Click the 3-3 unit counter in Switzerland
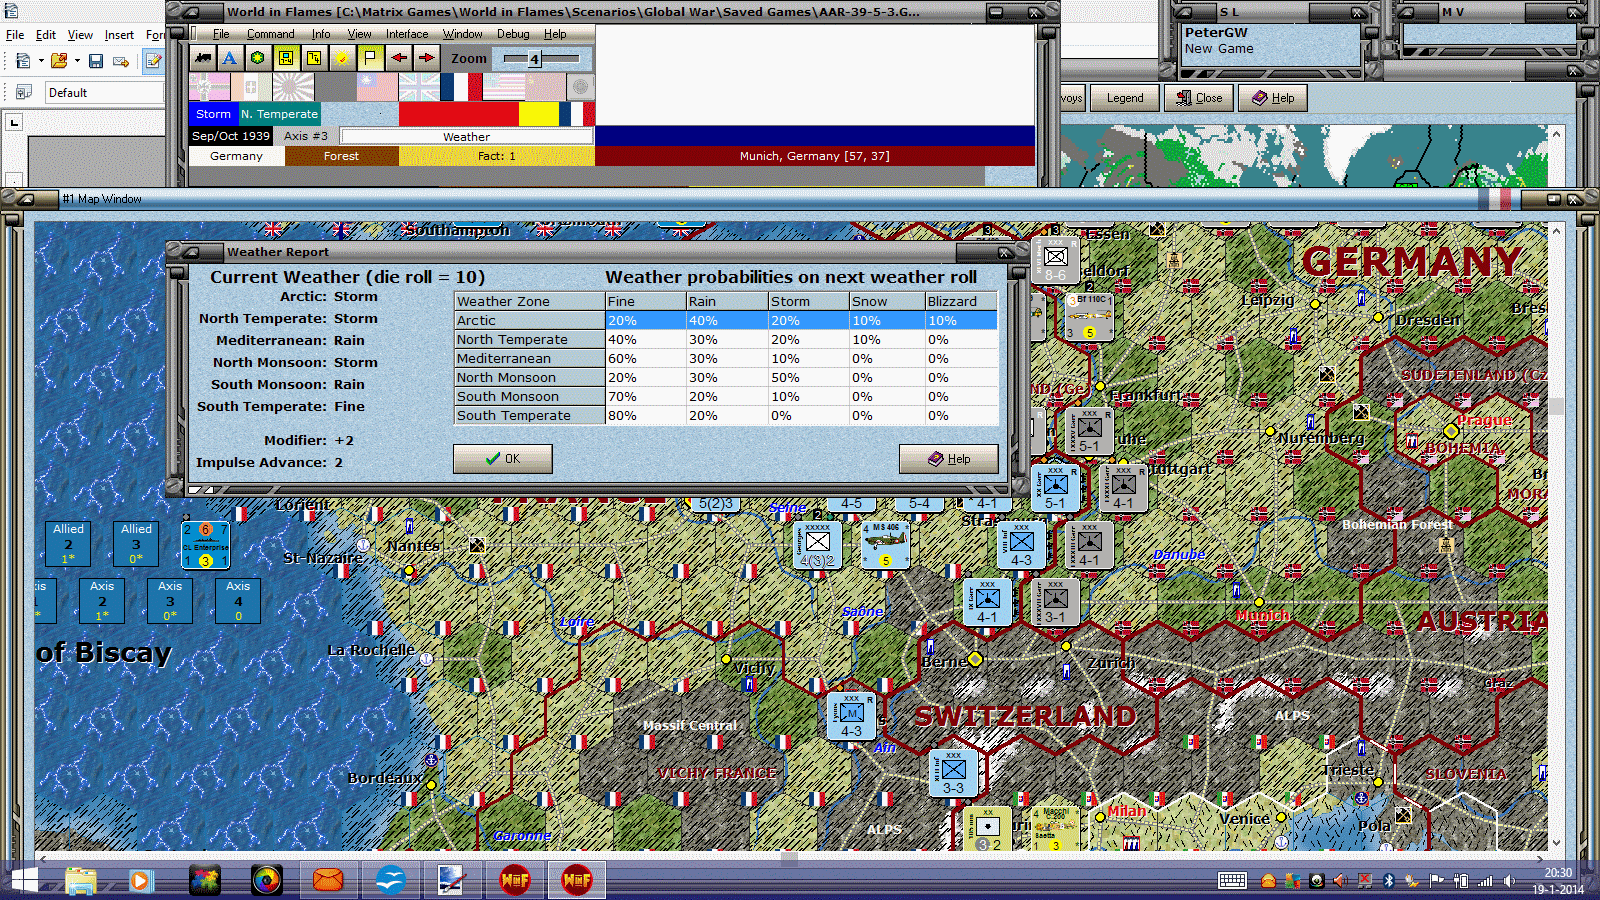The height and width of the screenshot is (900, 1600). click(x=953, y=773)
